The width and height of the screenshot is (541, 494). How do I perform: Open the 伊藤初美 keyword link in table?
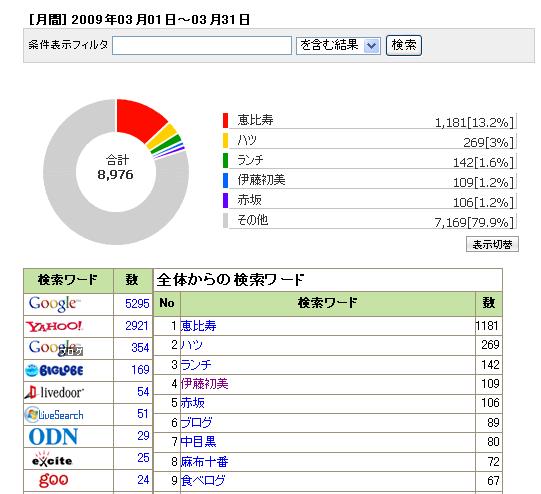204,384
